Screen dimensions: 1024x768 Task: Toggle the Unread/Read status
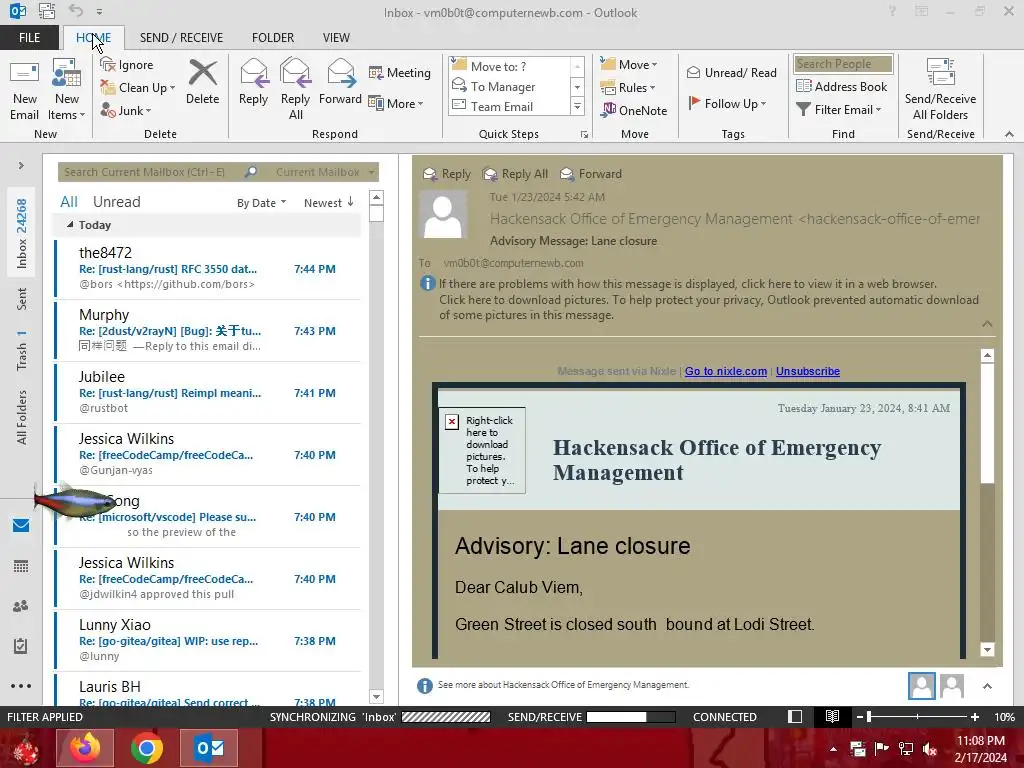[x=731, y=72]
